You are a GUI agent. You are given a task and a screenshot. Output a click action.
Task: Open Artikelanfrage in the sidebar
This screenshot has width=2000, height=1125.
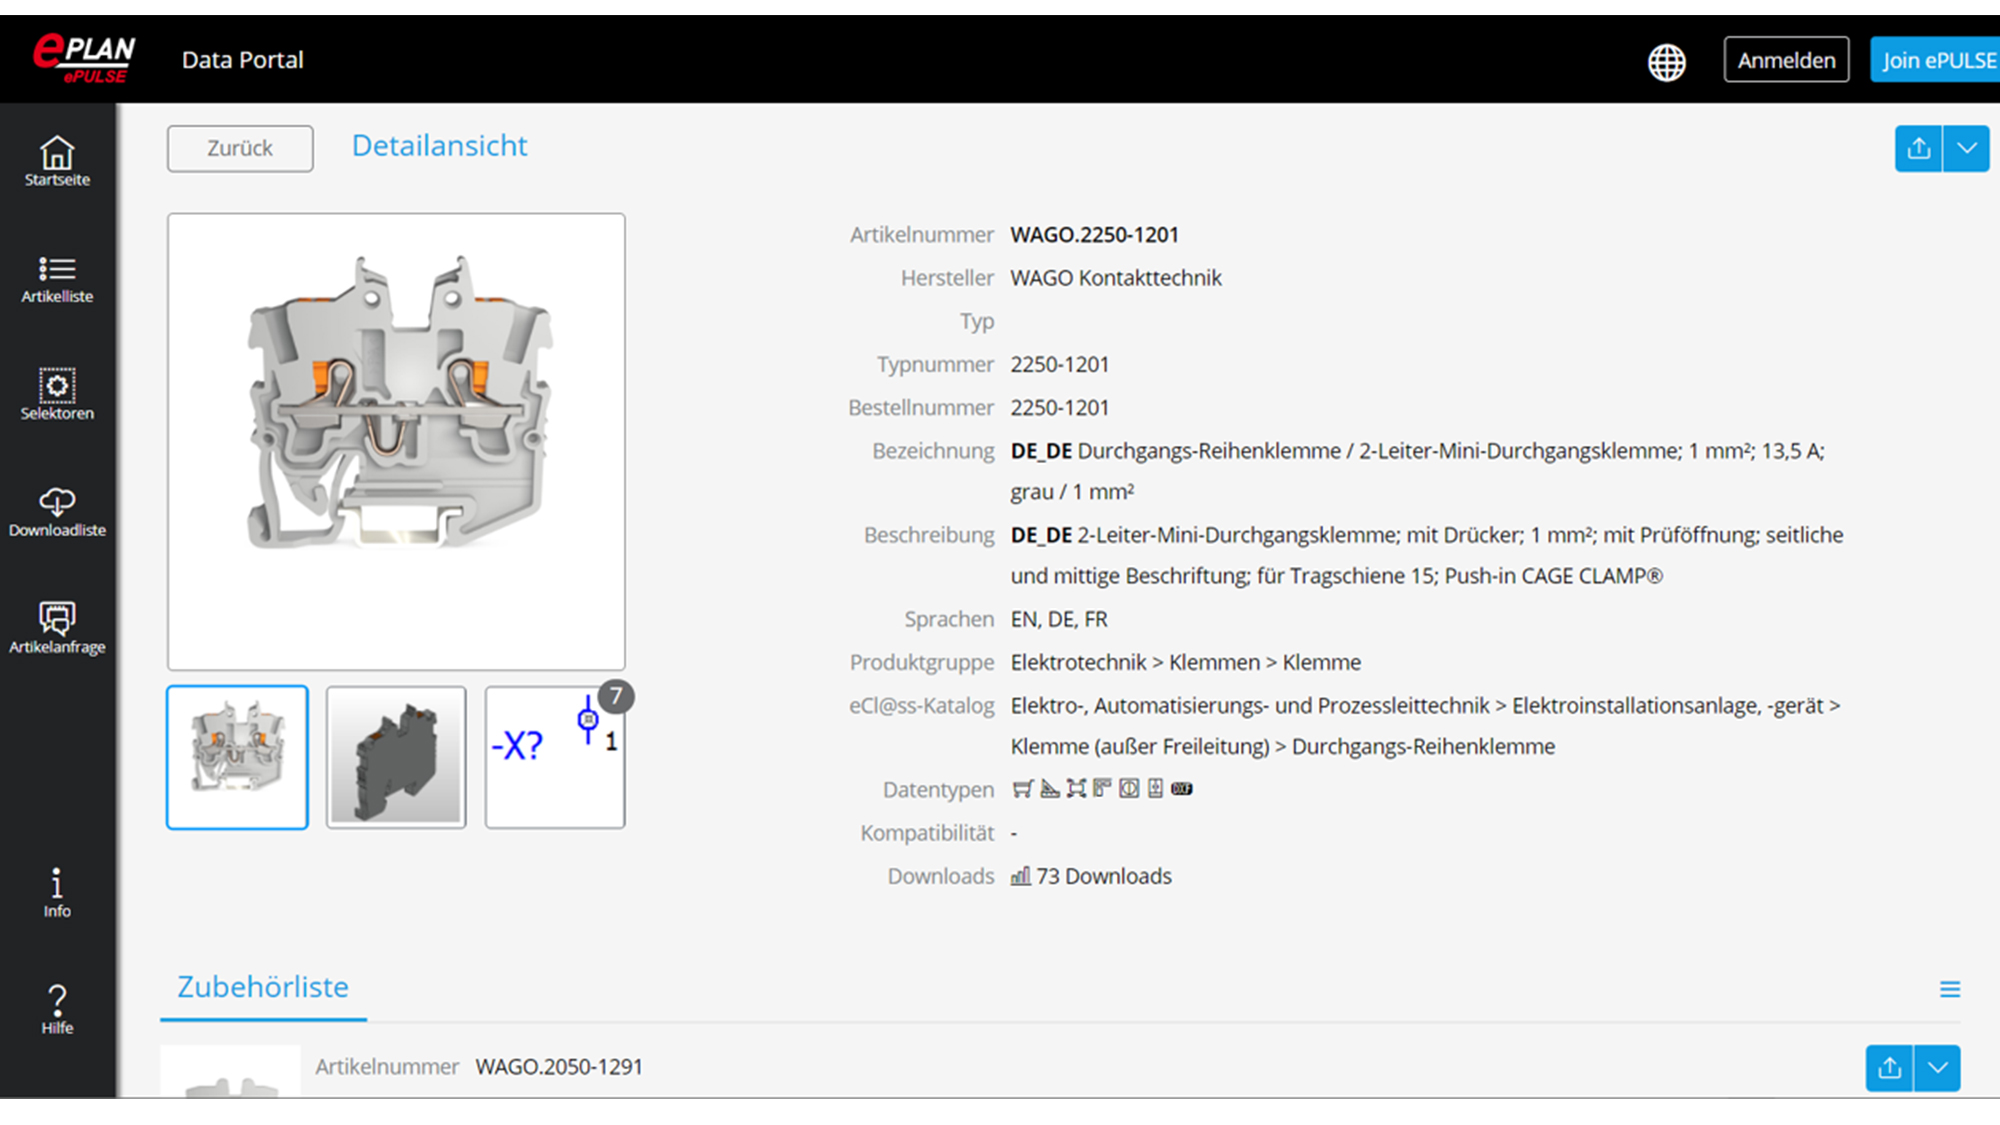click(57, 629)
